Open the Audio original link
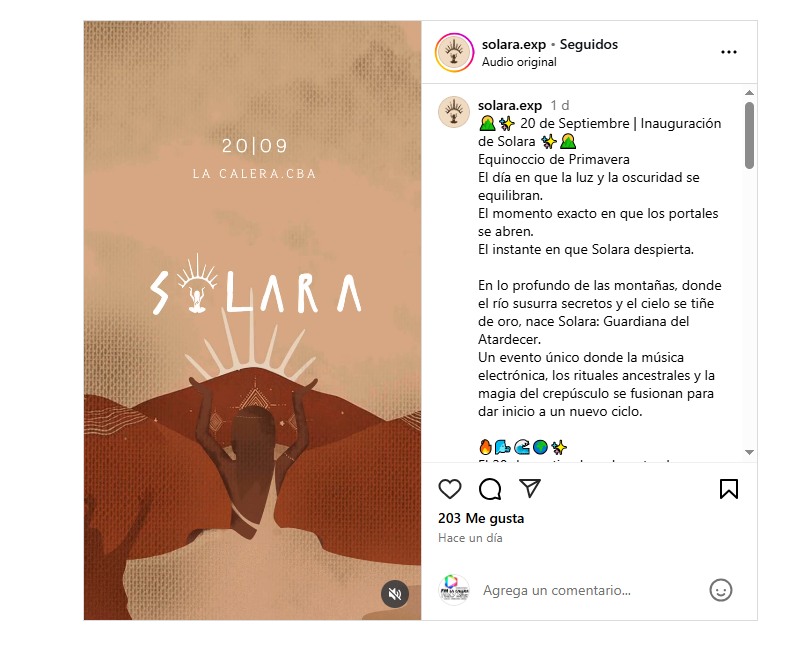 click(519, 62)
